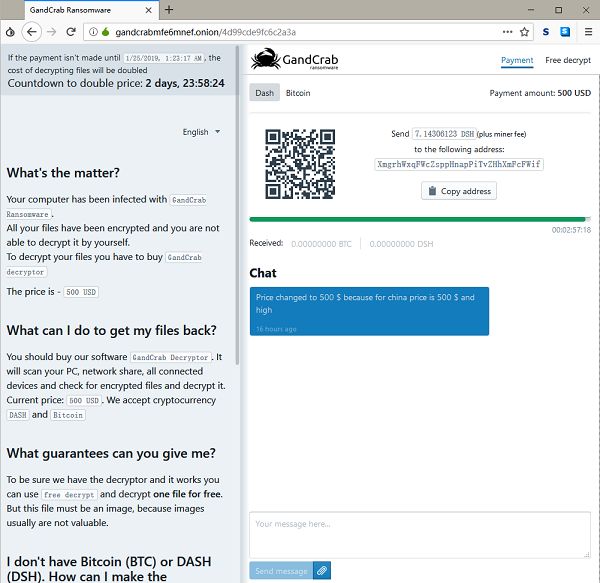
Task: Click the chat message input field
Action: 420,534
